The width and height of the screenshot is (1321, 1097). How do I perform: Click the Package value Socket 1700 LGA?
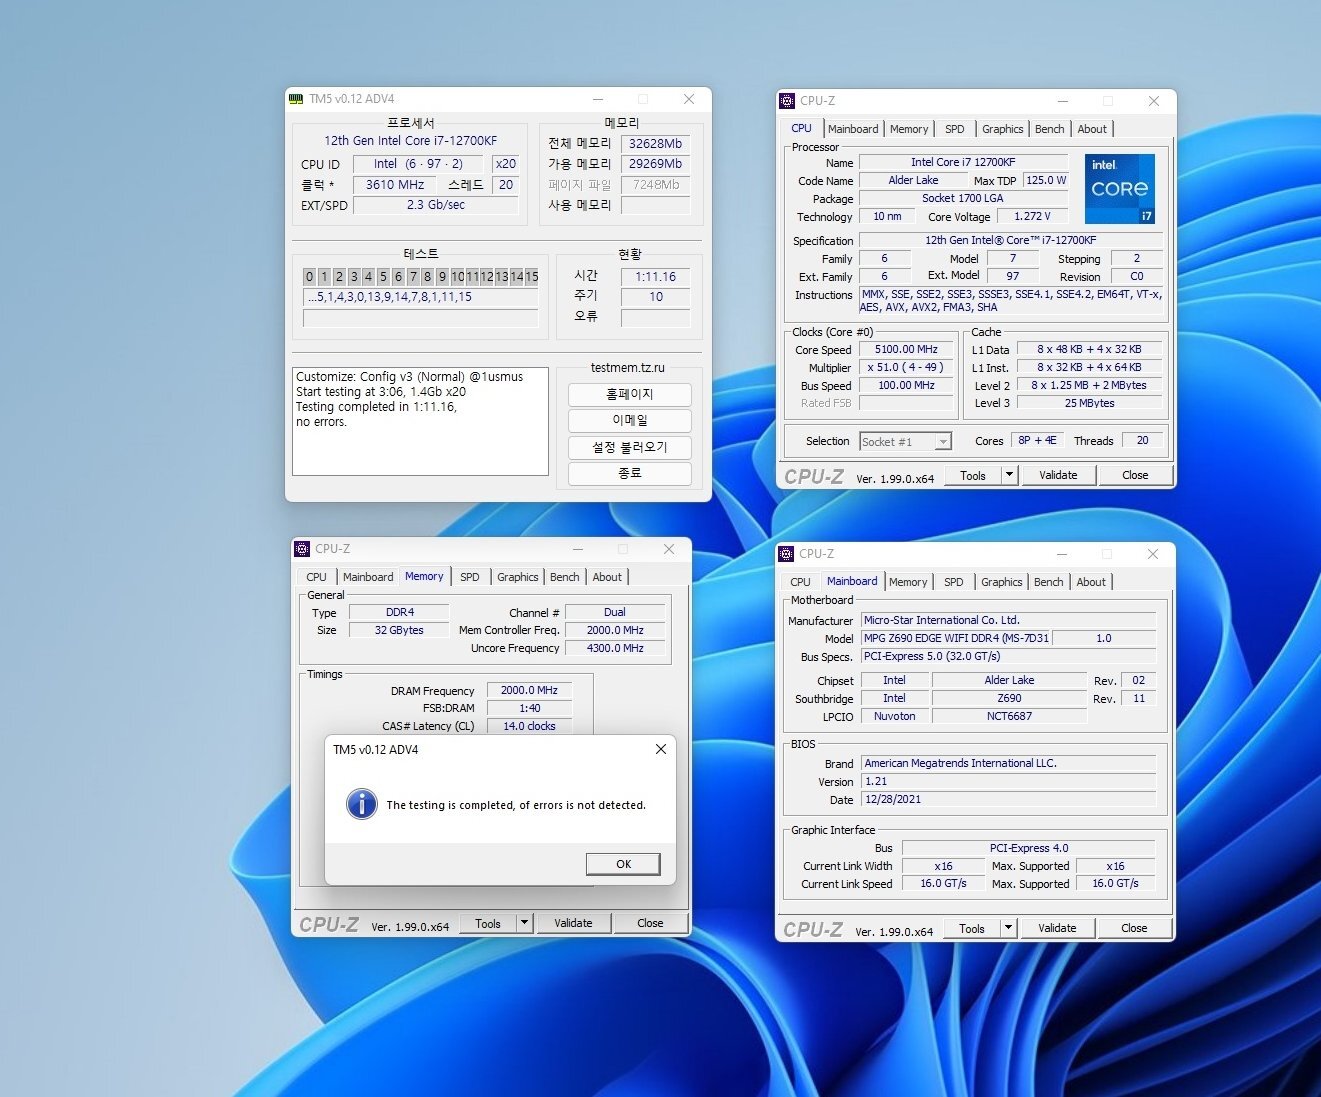pyautogui.click(x=963, y=198)
